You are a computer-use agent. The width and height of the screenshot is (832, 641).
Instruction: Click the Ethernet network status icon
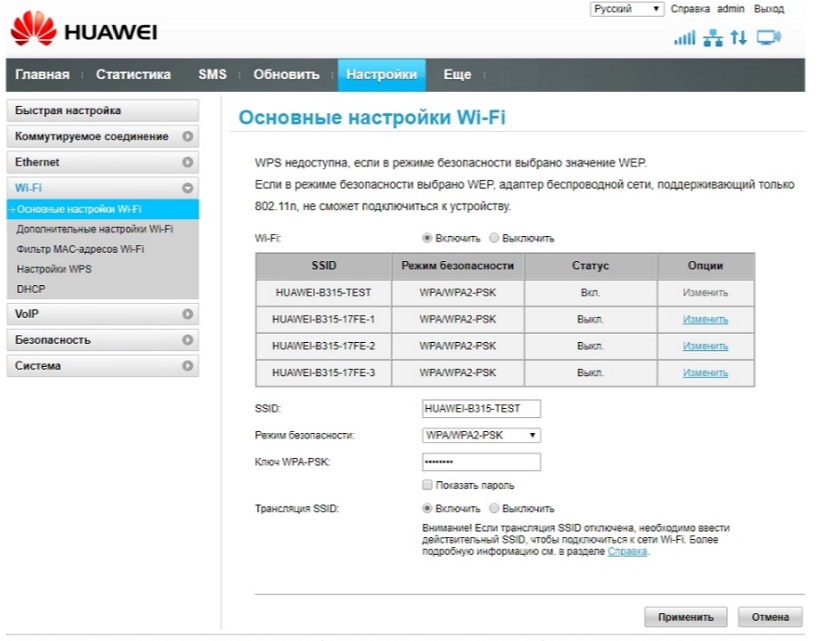[x=713, y=38]
